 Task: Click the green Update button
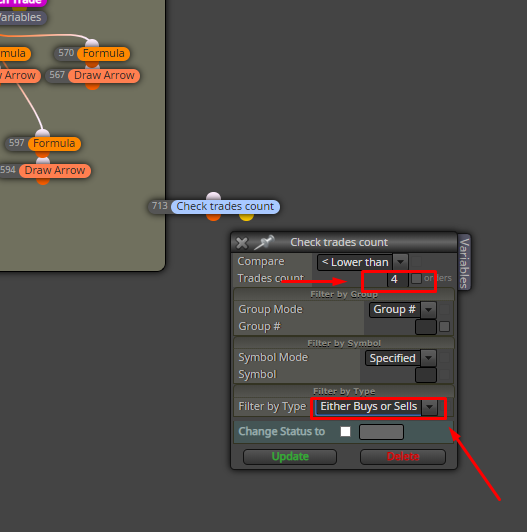[x=290, y=457]
